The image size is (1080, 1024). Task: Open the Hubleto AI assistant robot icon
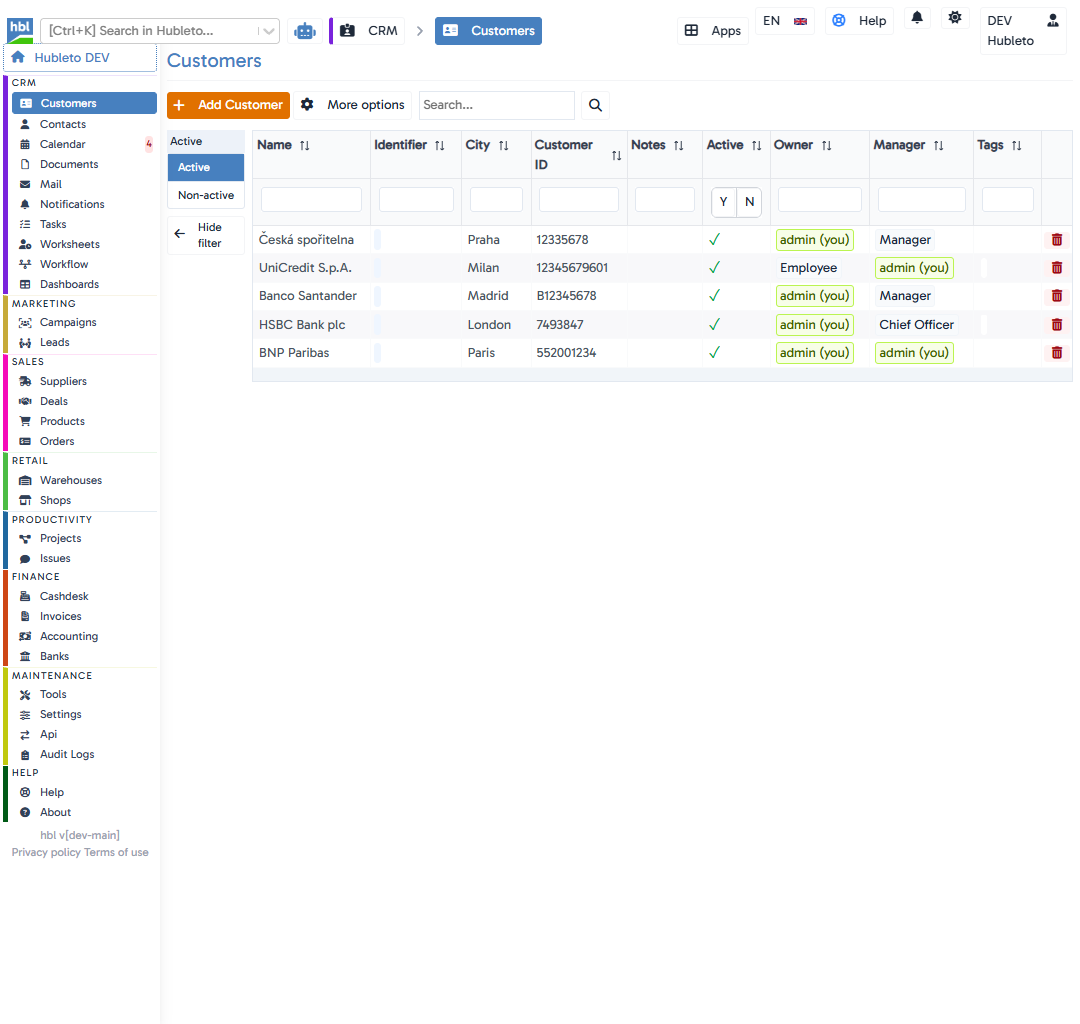[x=305, y=31]
